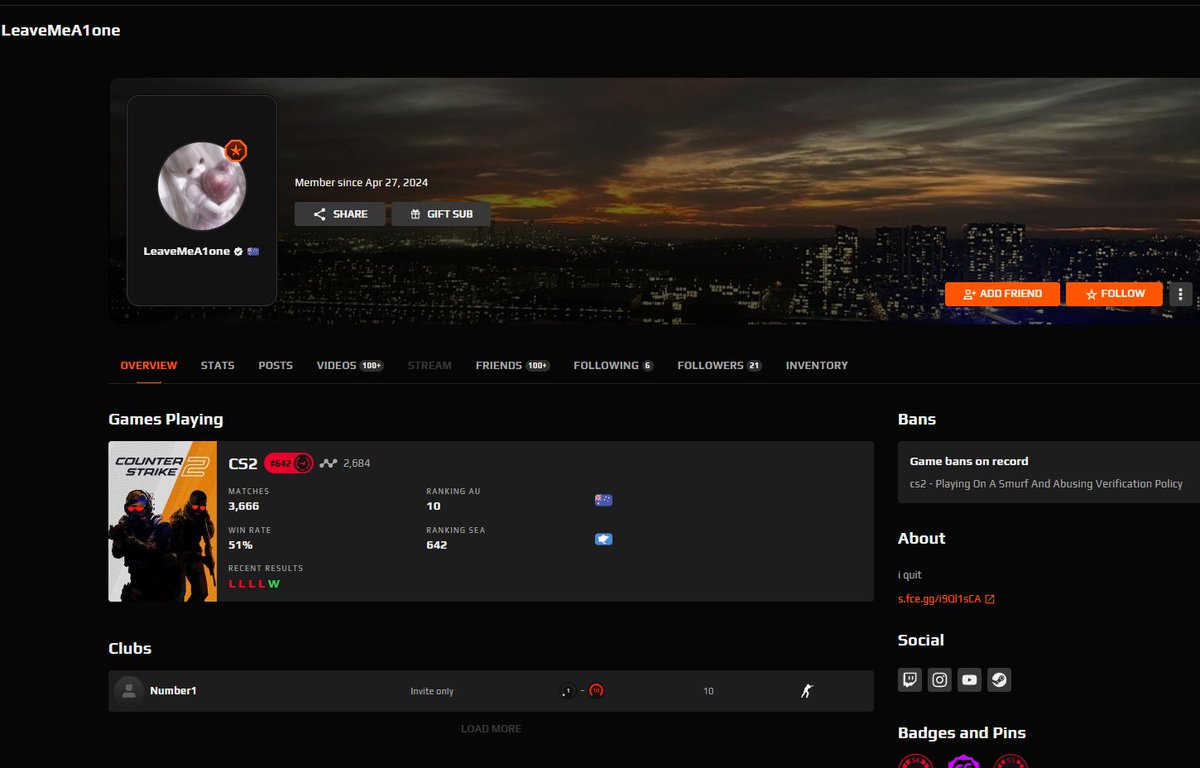This screenshot has width=1200, height=768.
Task: Click the win rate value 51%
Action: click(240, 545)
